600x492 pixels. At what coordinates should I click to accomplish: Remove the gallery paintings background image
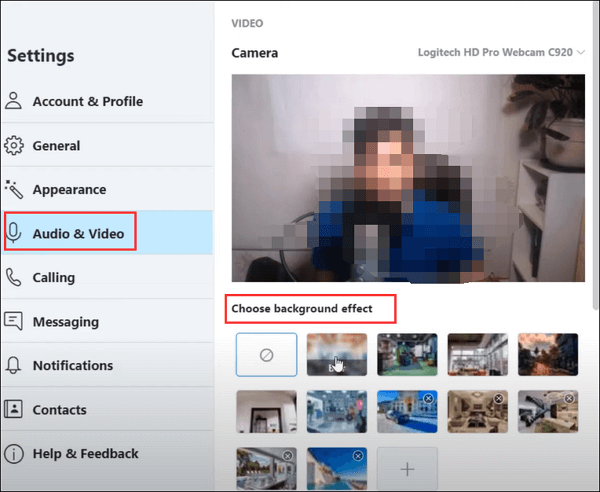click(288, 456)
